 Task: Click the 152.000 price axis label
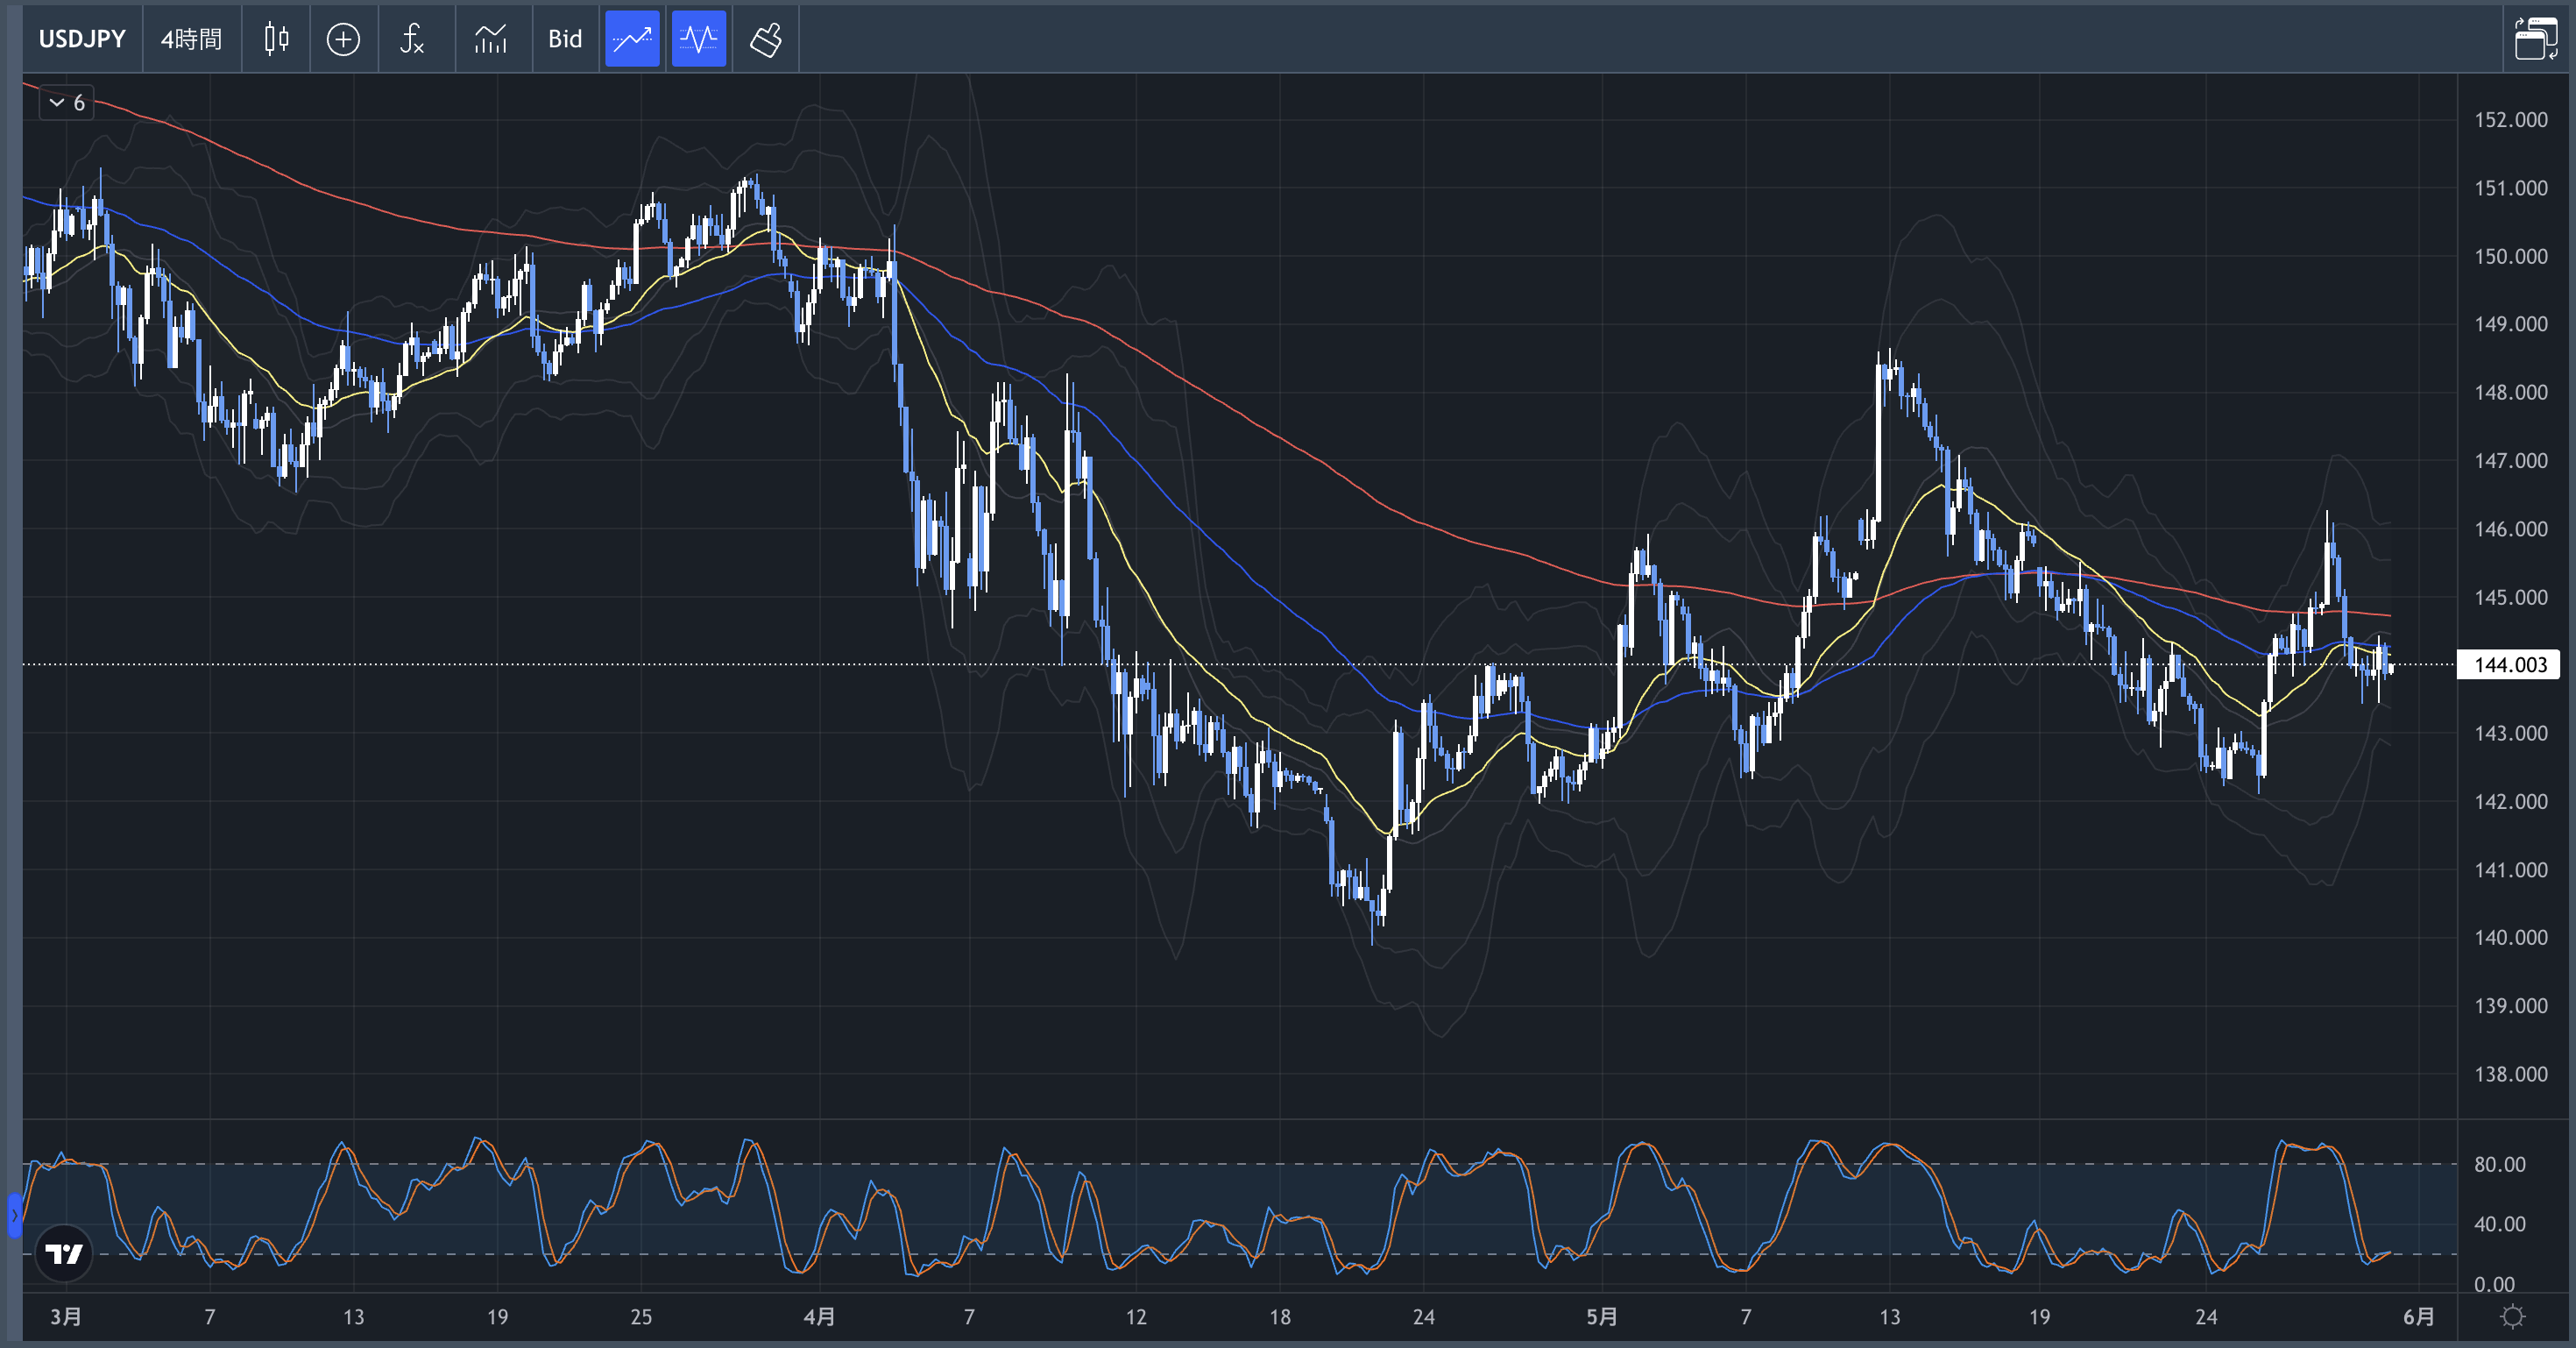pos(2510,120)
